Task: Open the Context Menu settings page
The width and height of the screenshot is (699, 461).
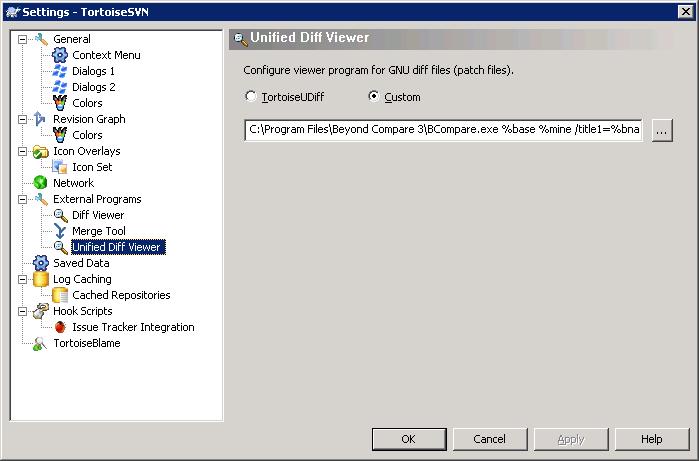Action: [106, 55]
